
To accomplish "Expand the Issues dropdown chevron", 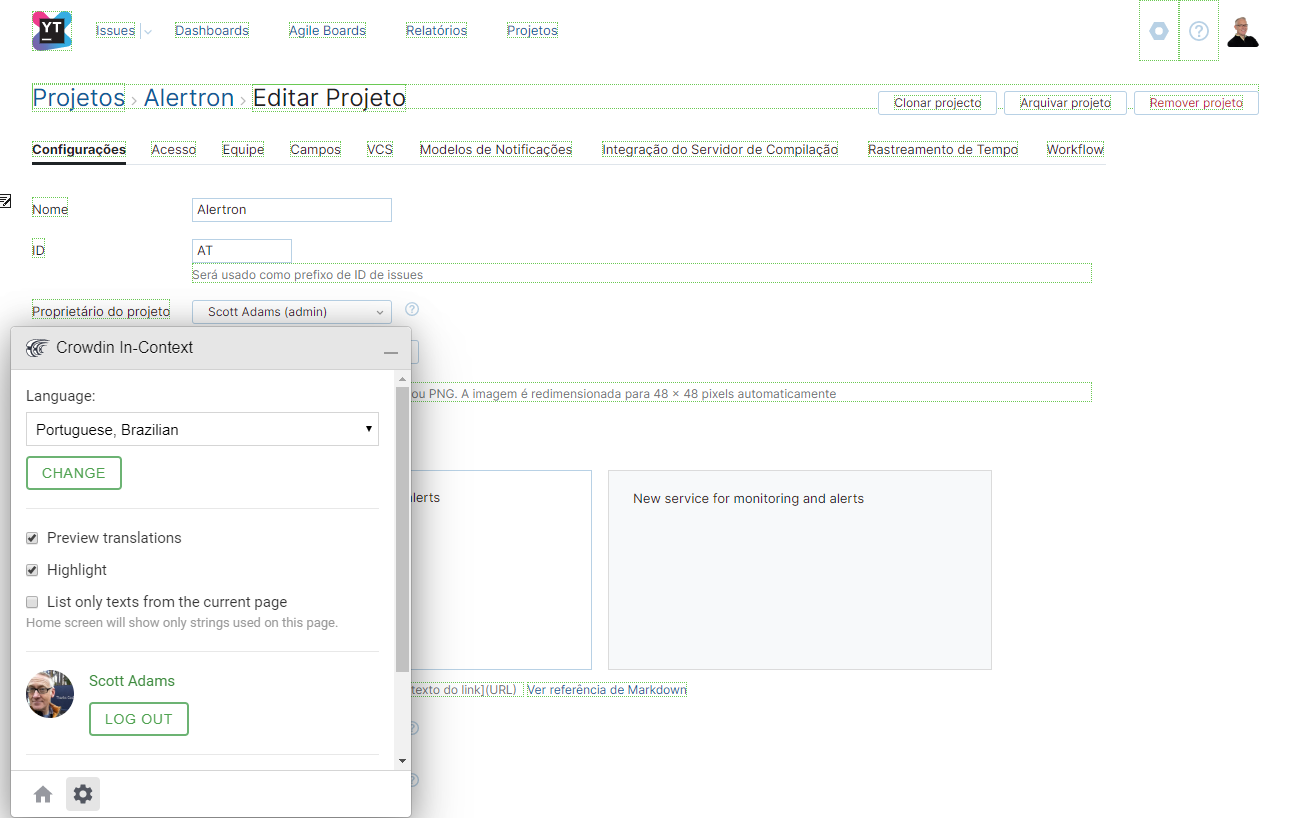I will point(147,31).
